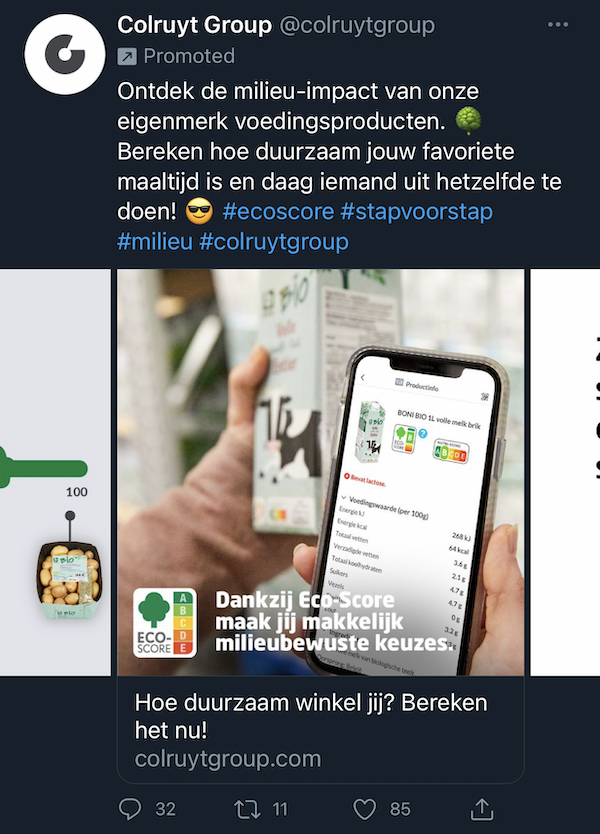Open the #ecoscore hashtag
The height and width of the screenshot is (834, 600).
pyautogui.click(x=278, y=212)
